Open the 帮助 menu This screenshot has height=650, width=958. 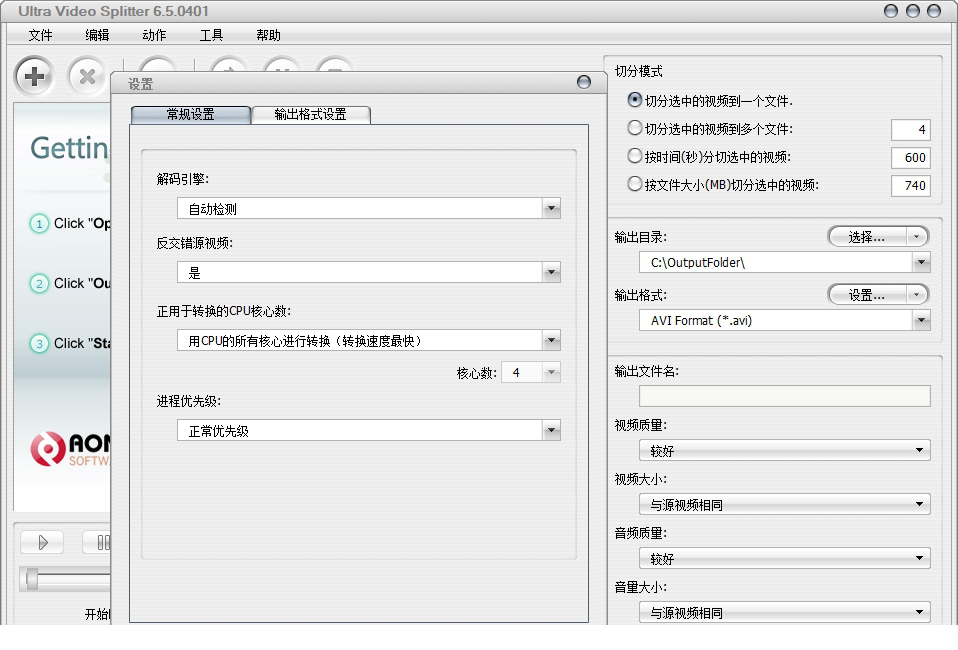coord(268,35)
